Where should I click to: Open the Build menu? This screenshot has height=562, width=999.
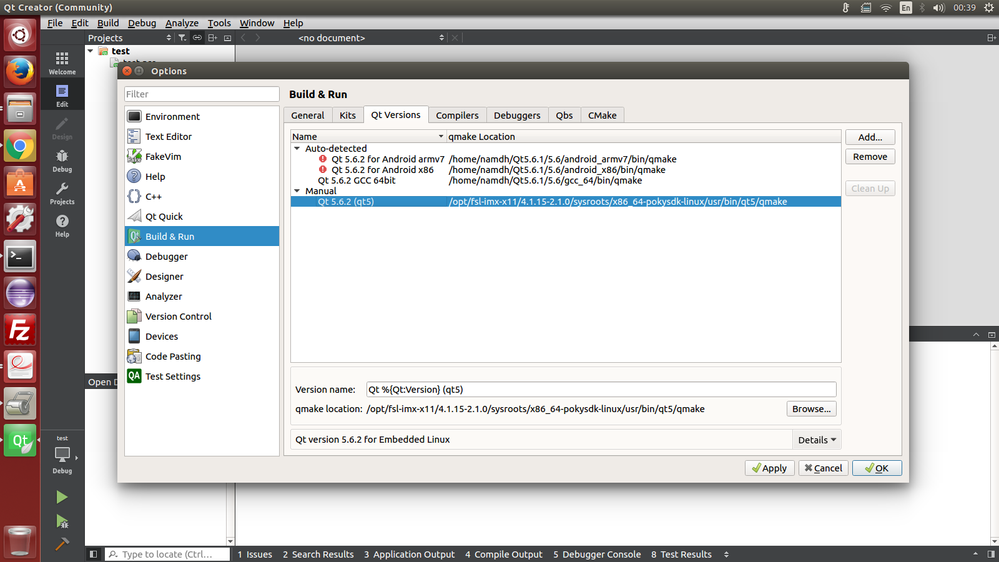108,23
